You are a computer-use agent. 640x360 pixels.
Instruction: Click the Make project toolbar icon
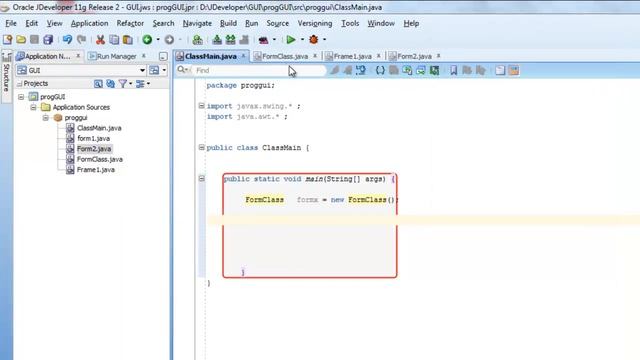(217, 40)
